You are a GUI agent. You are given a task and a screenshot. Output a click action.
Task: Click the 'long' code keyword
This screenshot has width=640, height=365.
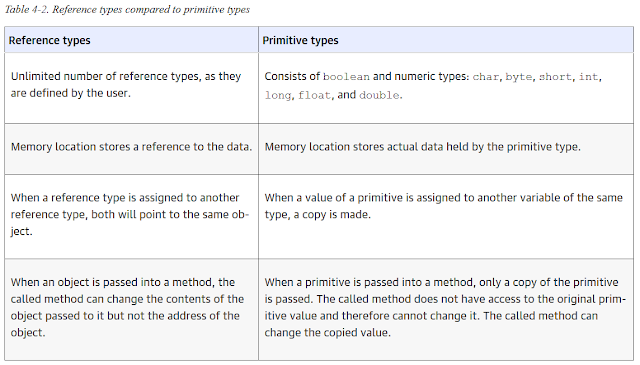pos(278,96)
